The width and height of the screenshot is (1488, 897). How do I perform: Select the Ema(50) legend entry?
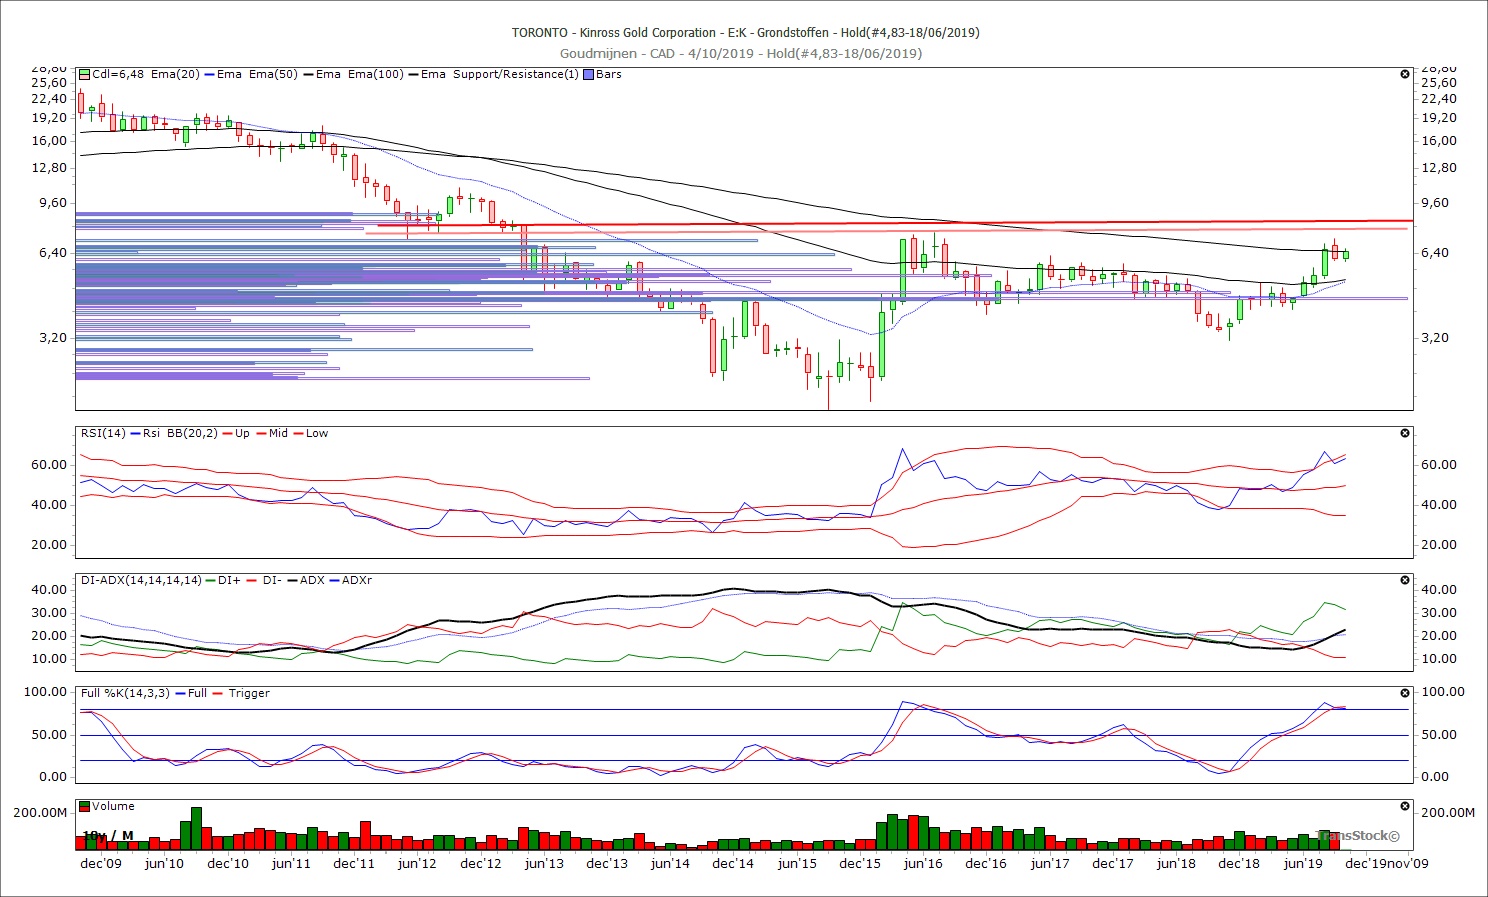coord(273,74)
